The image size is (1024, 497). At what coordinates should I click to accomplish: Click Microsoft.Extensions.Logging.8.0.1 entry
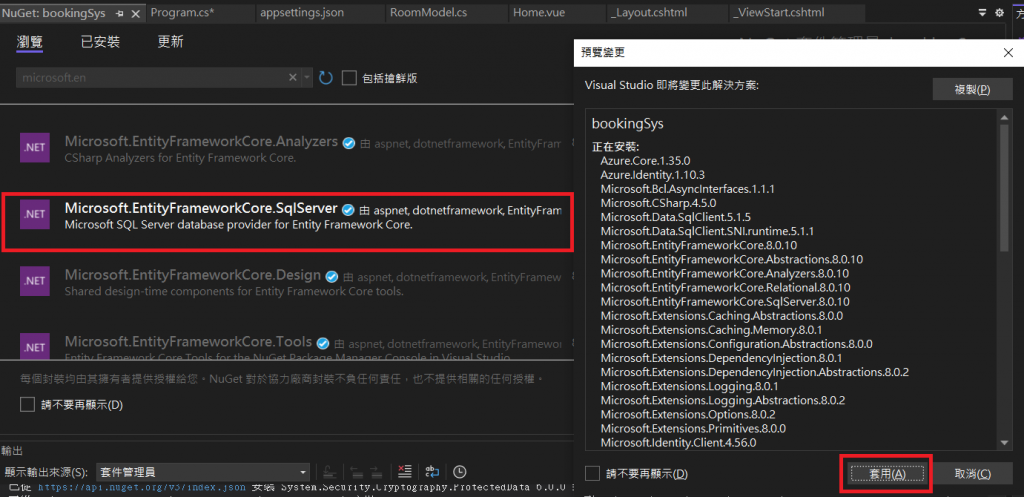688,386
